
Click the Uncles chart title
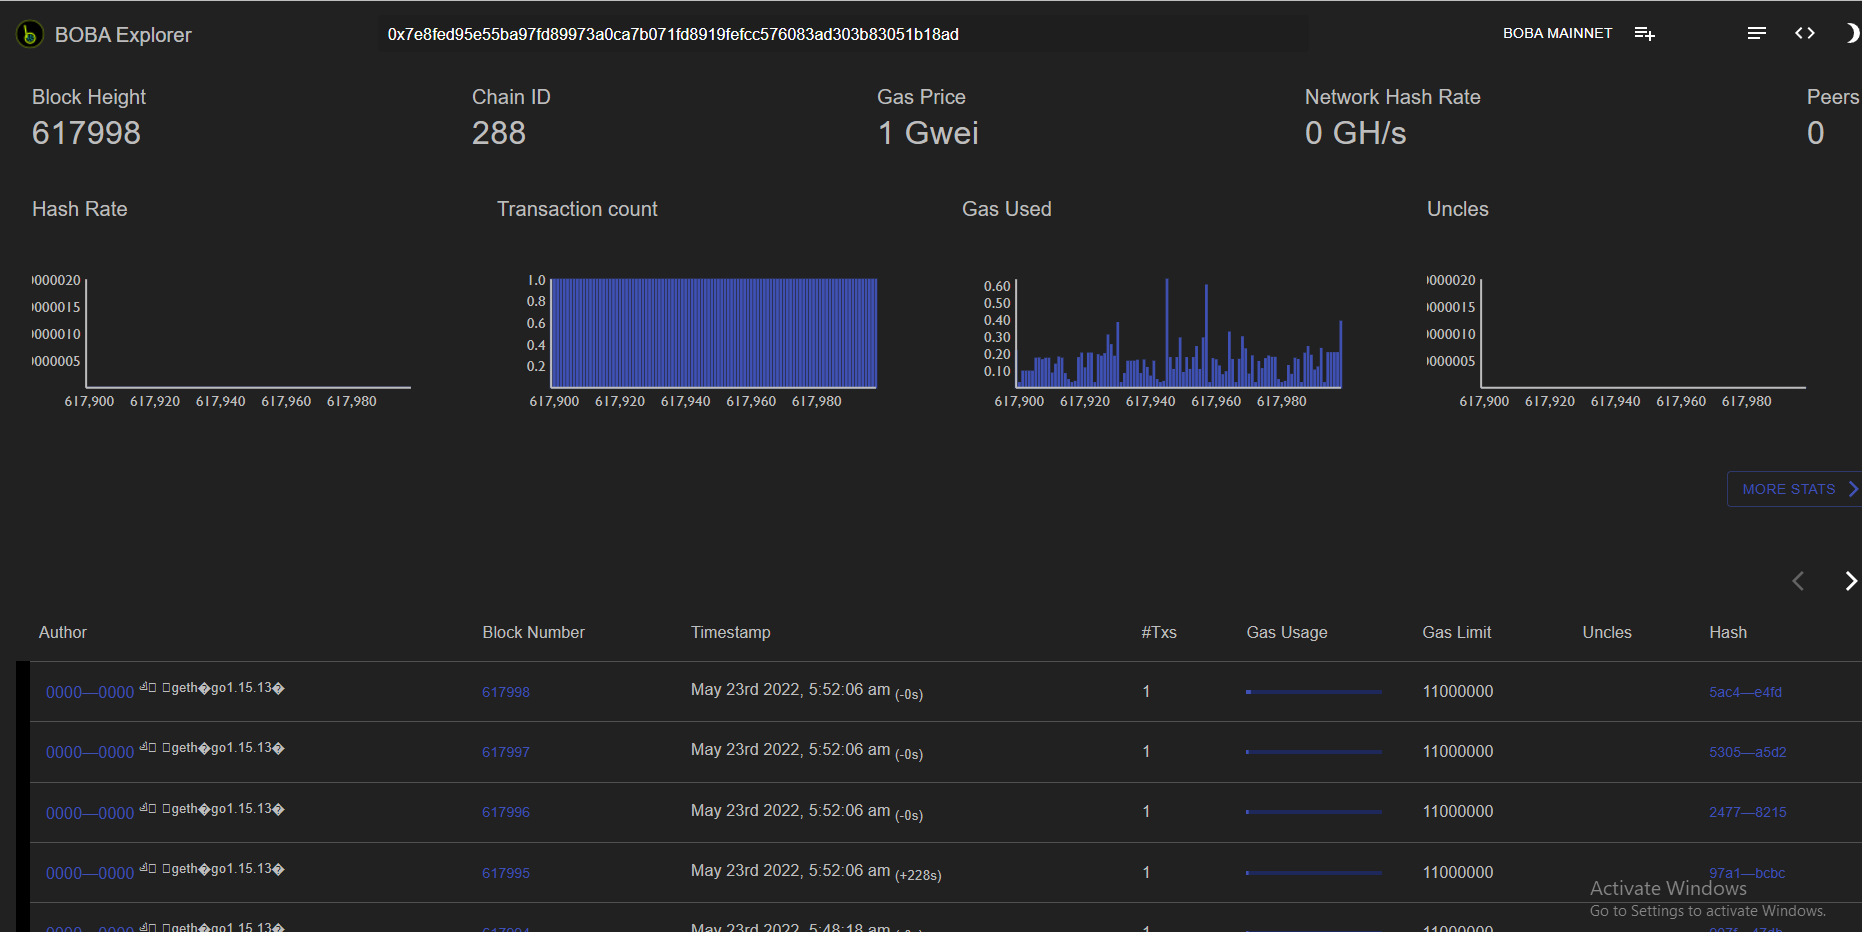[1458, 209]
